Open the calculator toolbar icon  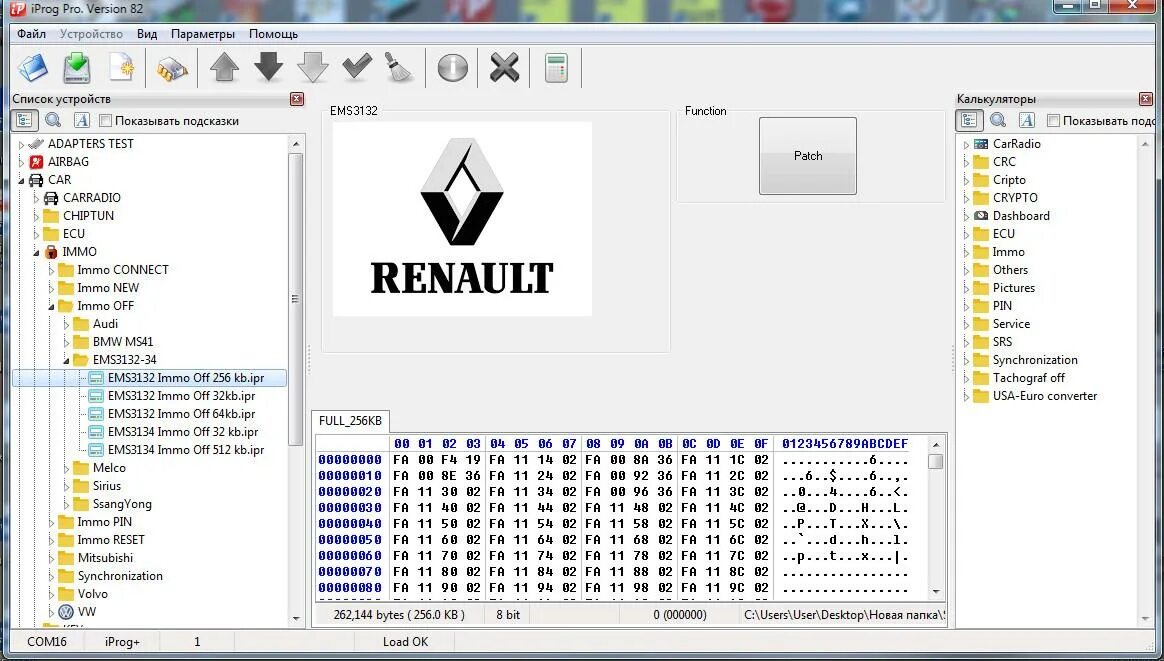pos(556,68)
